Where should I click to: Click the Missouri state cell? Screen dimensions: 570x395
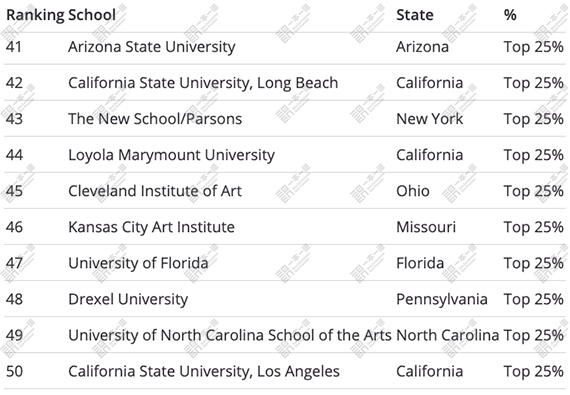point(426,227)
